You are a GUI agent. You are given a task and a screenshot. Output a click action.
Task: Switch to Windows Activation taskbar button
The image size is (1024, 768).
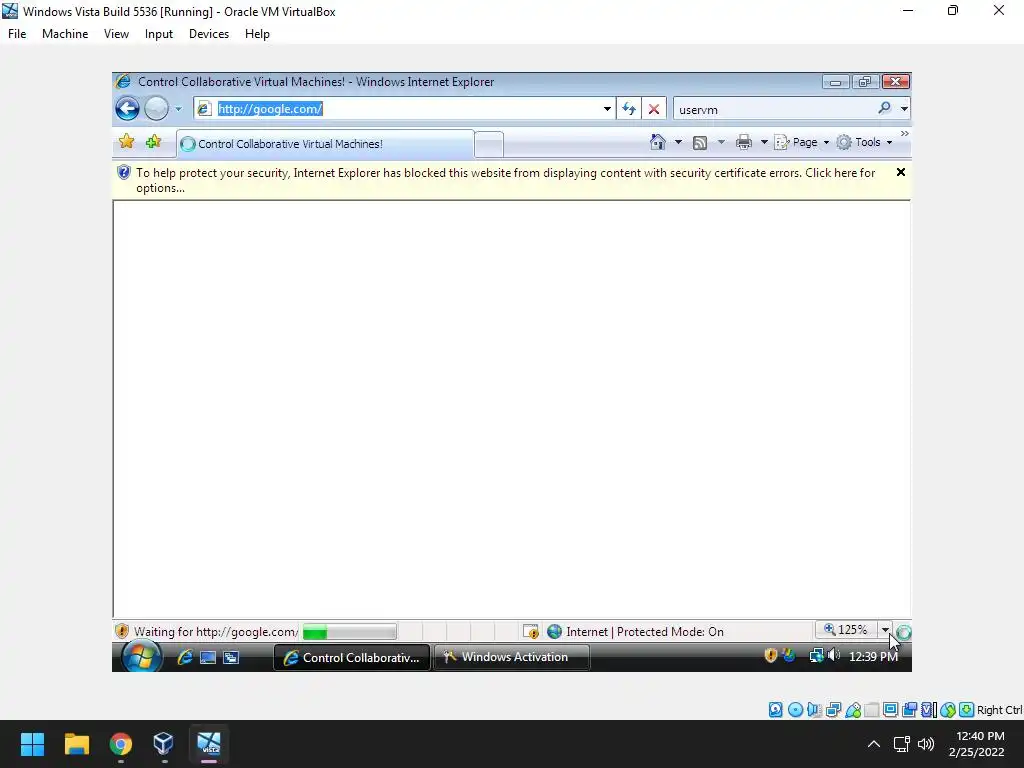pos(512,657)
